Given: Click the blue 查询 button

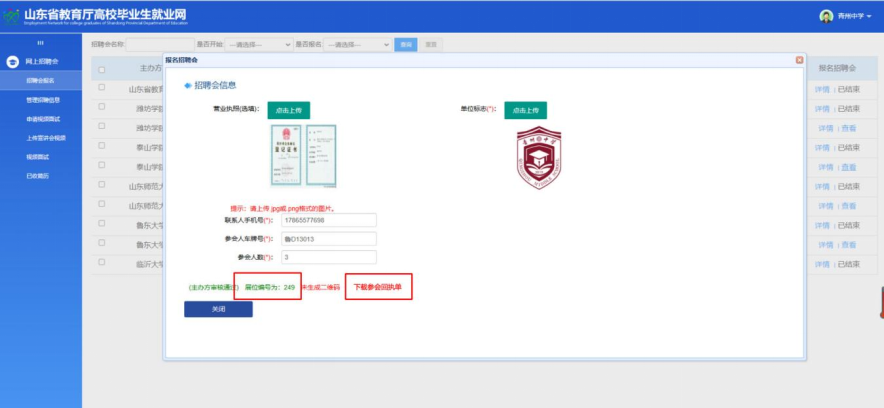Looking at the screenshot, I should [405, 45].
